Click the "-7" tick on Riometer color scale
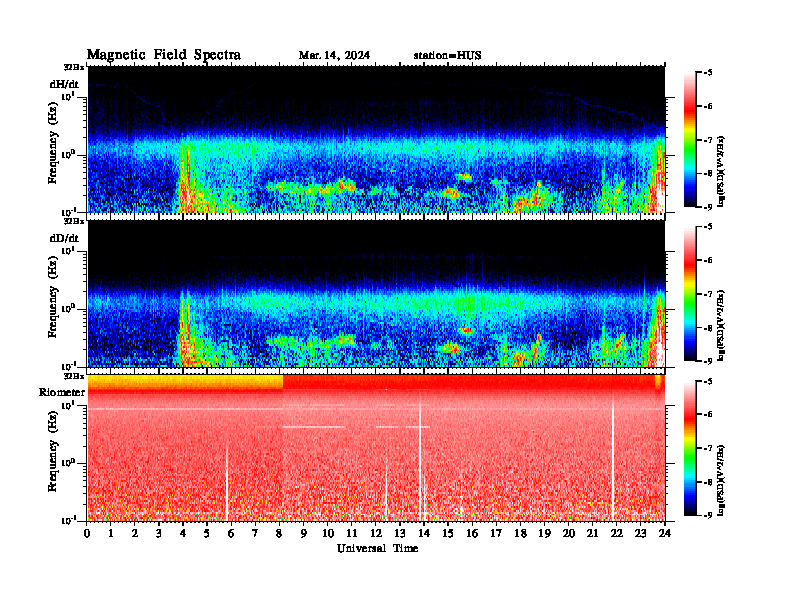Viewport: 792px width, 612px height. (707, 448)
